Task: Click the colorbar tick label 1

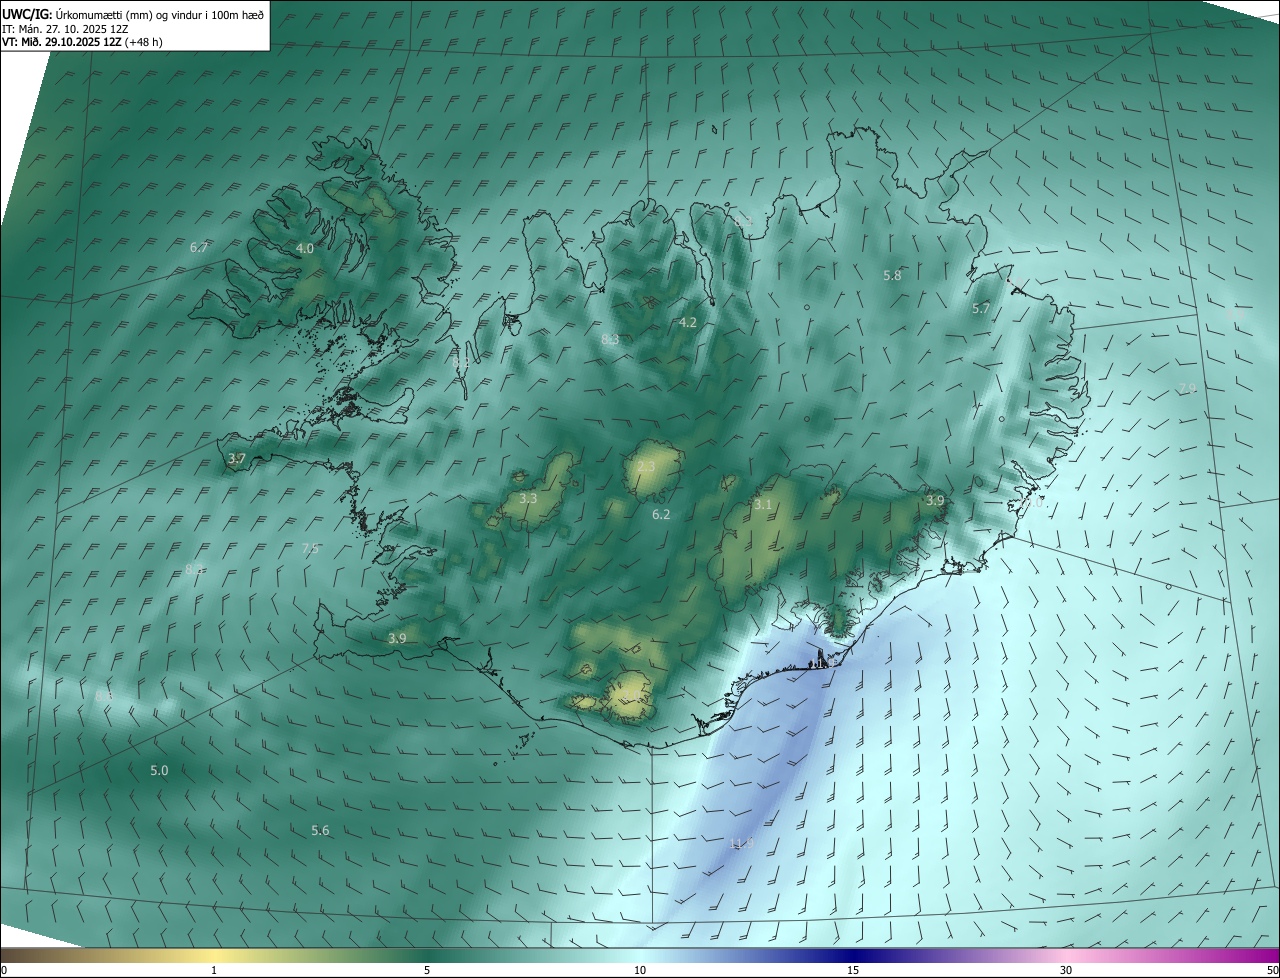Action: [214, 970]
